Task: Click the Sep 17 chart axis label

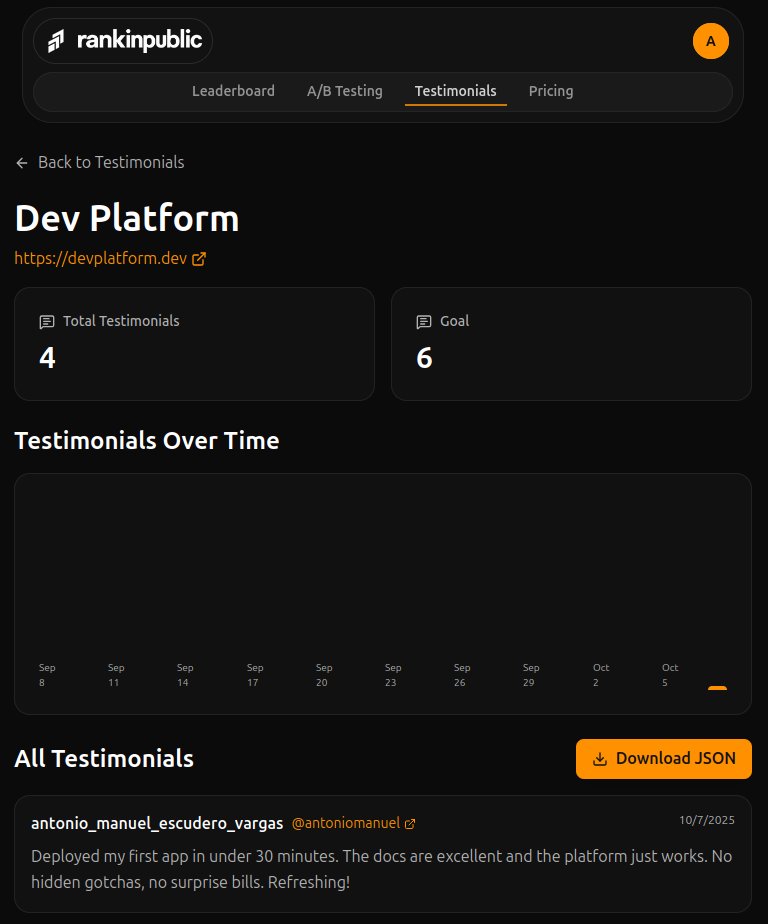Action: coord(255,675)
